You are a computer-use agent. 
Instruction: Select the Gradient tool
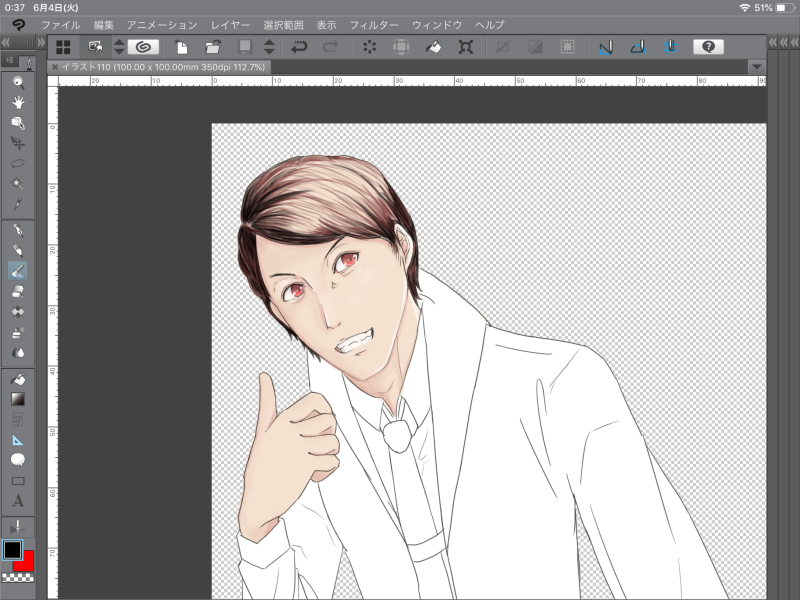pos(17,399)
